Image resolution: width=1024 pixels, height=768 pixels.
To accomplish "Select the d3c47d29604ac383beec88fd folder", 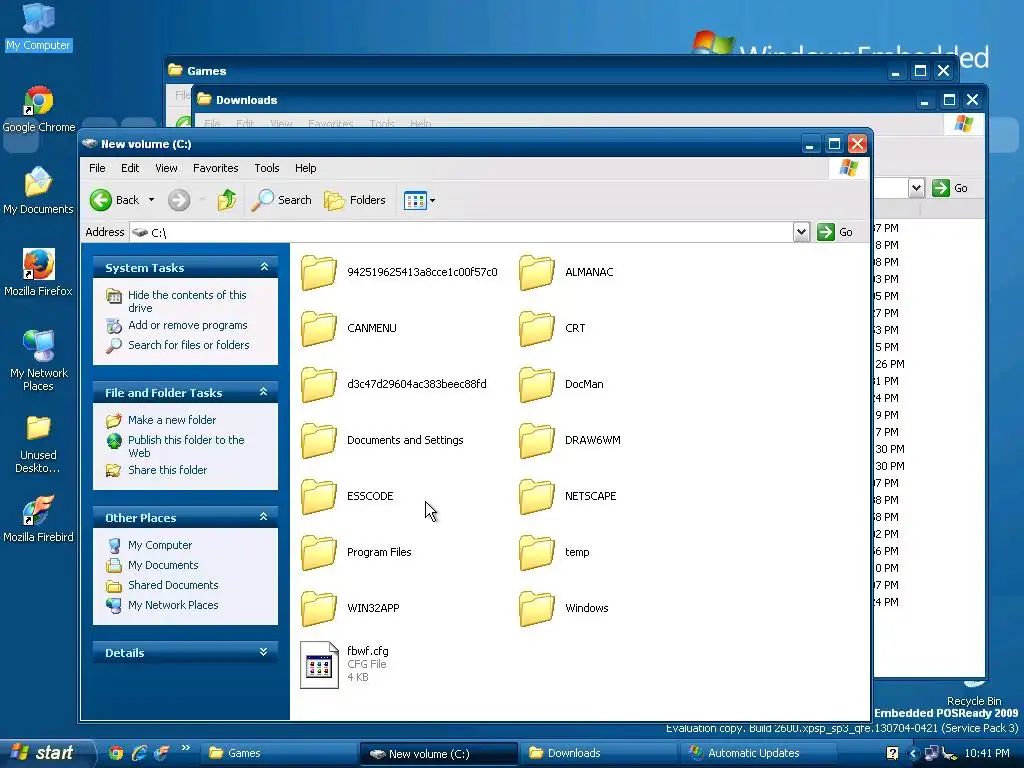I will pos(319,384).
